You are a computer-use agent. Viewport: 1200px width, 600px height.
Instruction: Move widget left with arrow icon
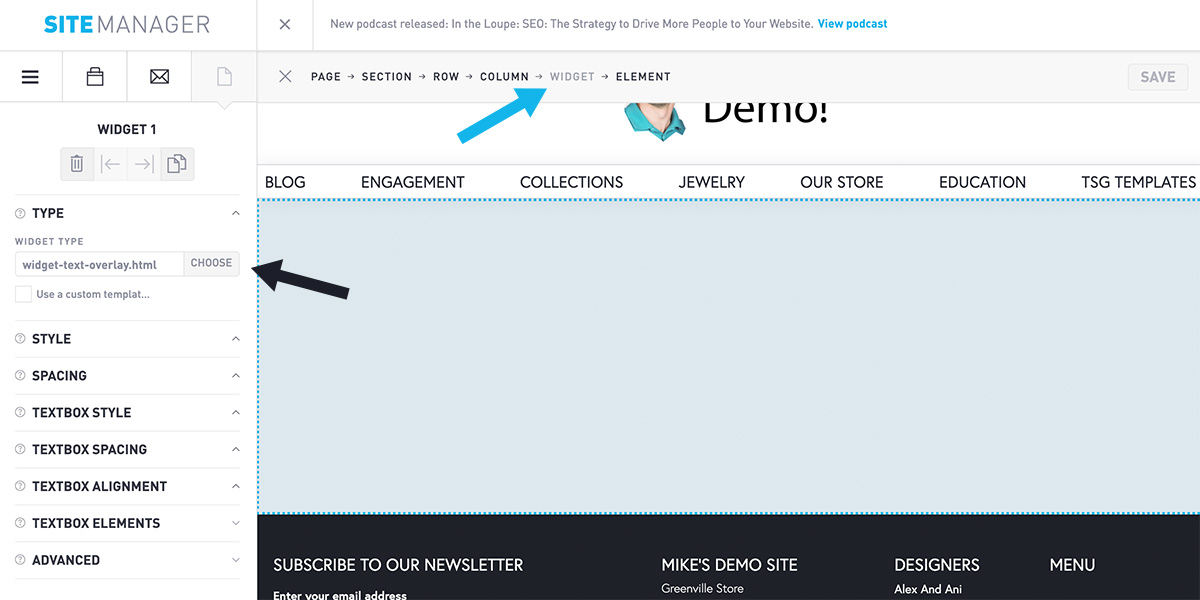click(111, 164)
